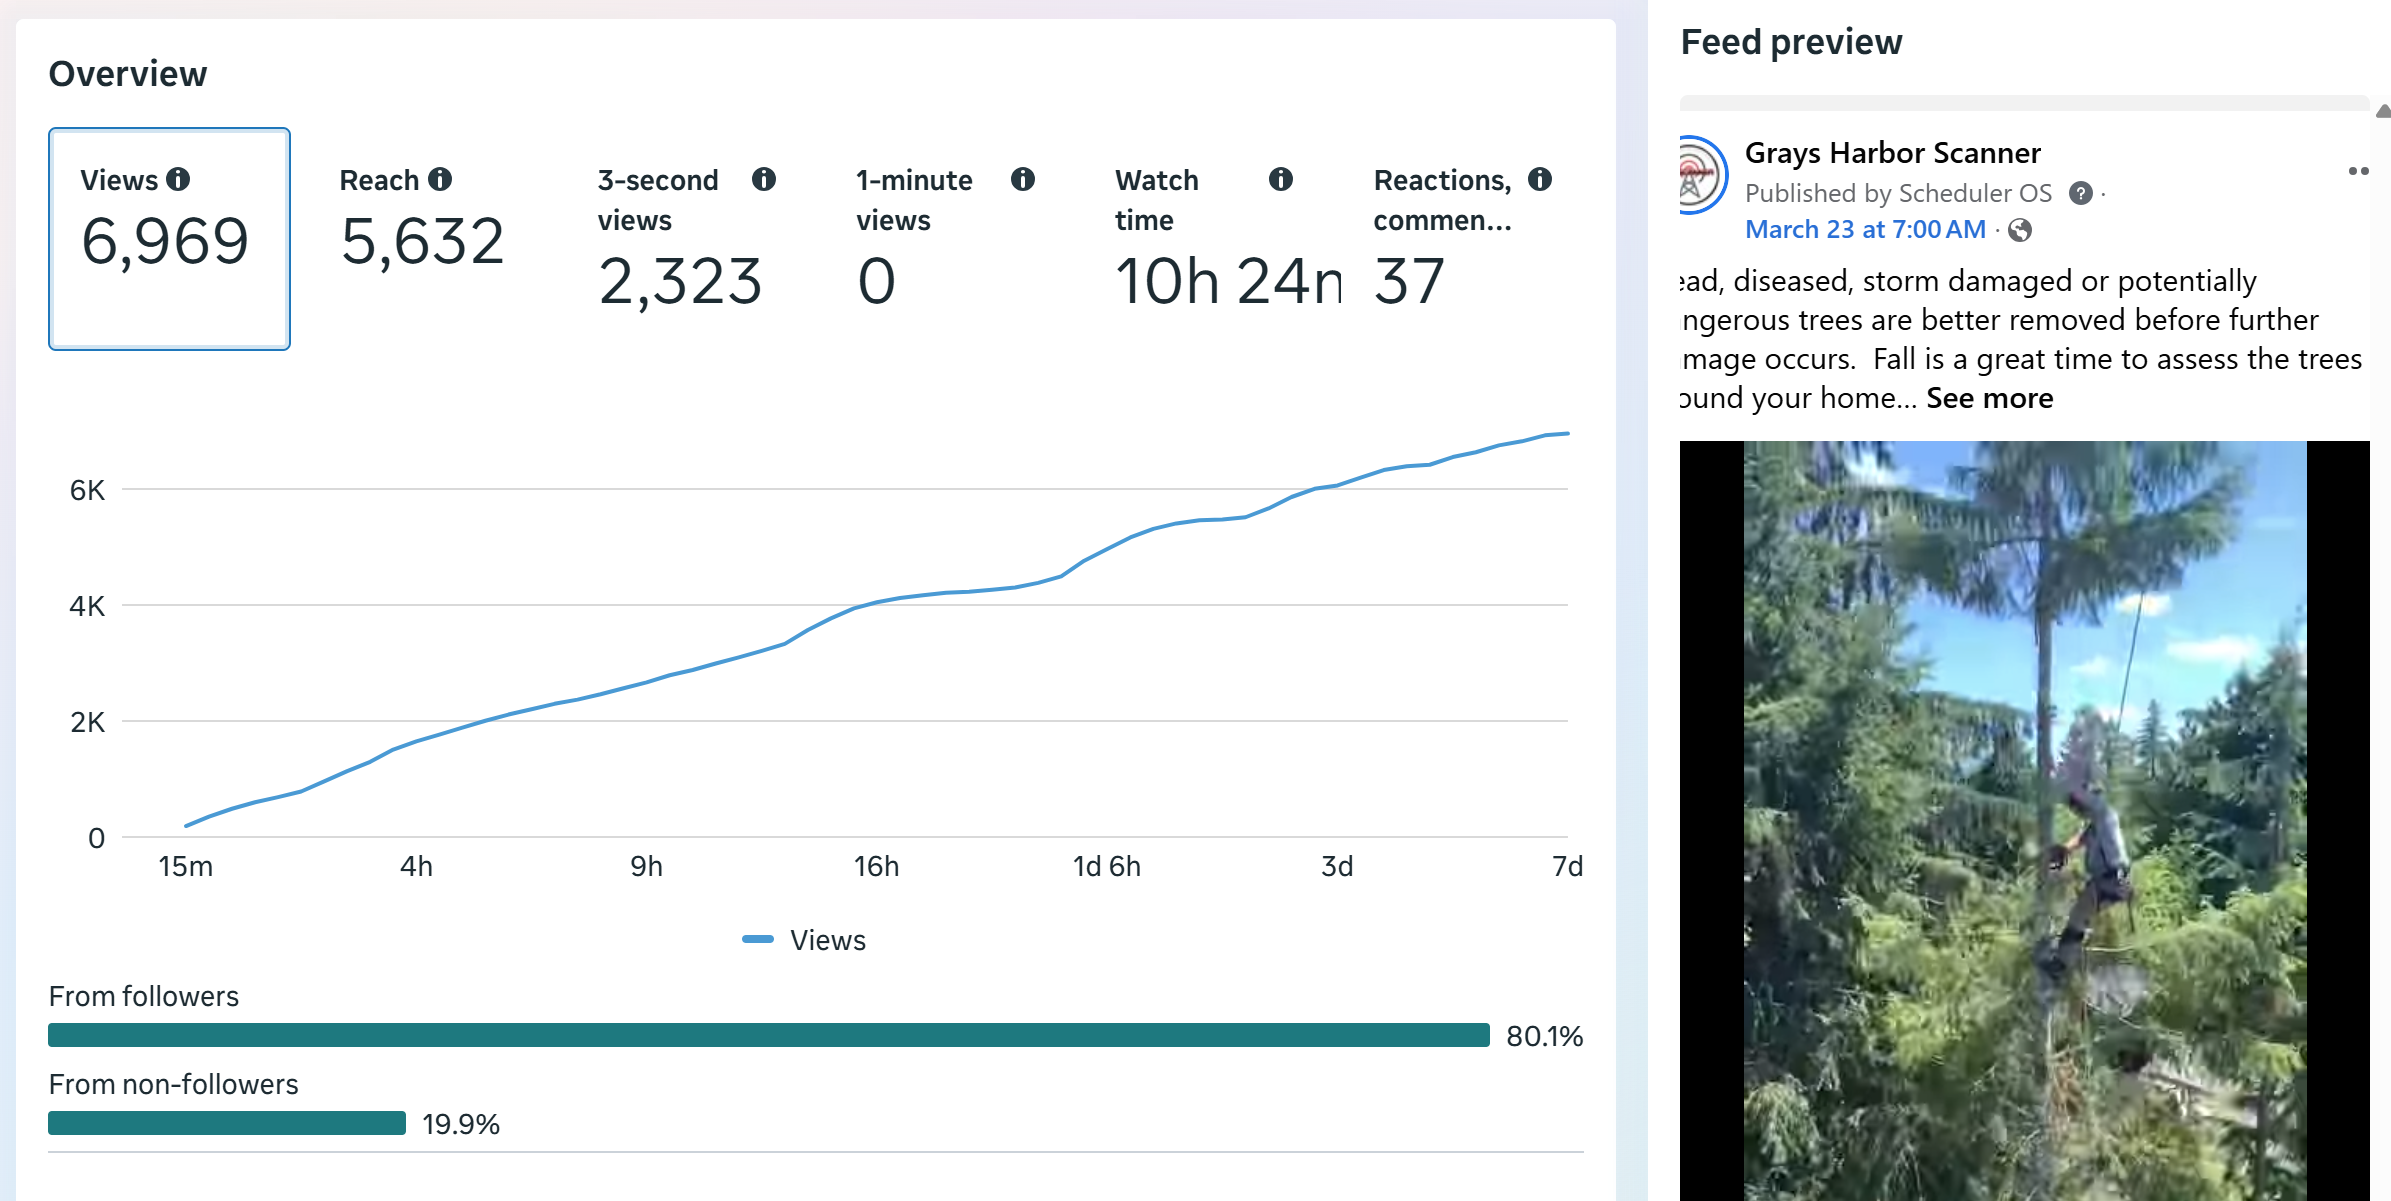Open the post options three-dot menu
Viewport: 2391px width, 1201px height.
point(2358,171)
